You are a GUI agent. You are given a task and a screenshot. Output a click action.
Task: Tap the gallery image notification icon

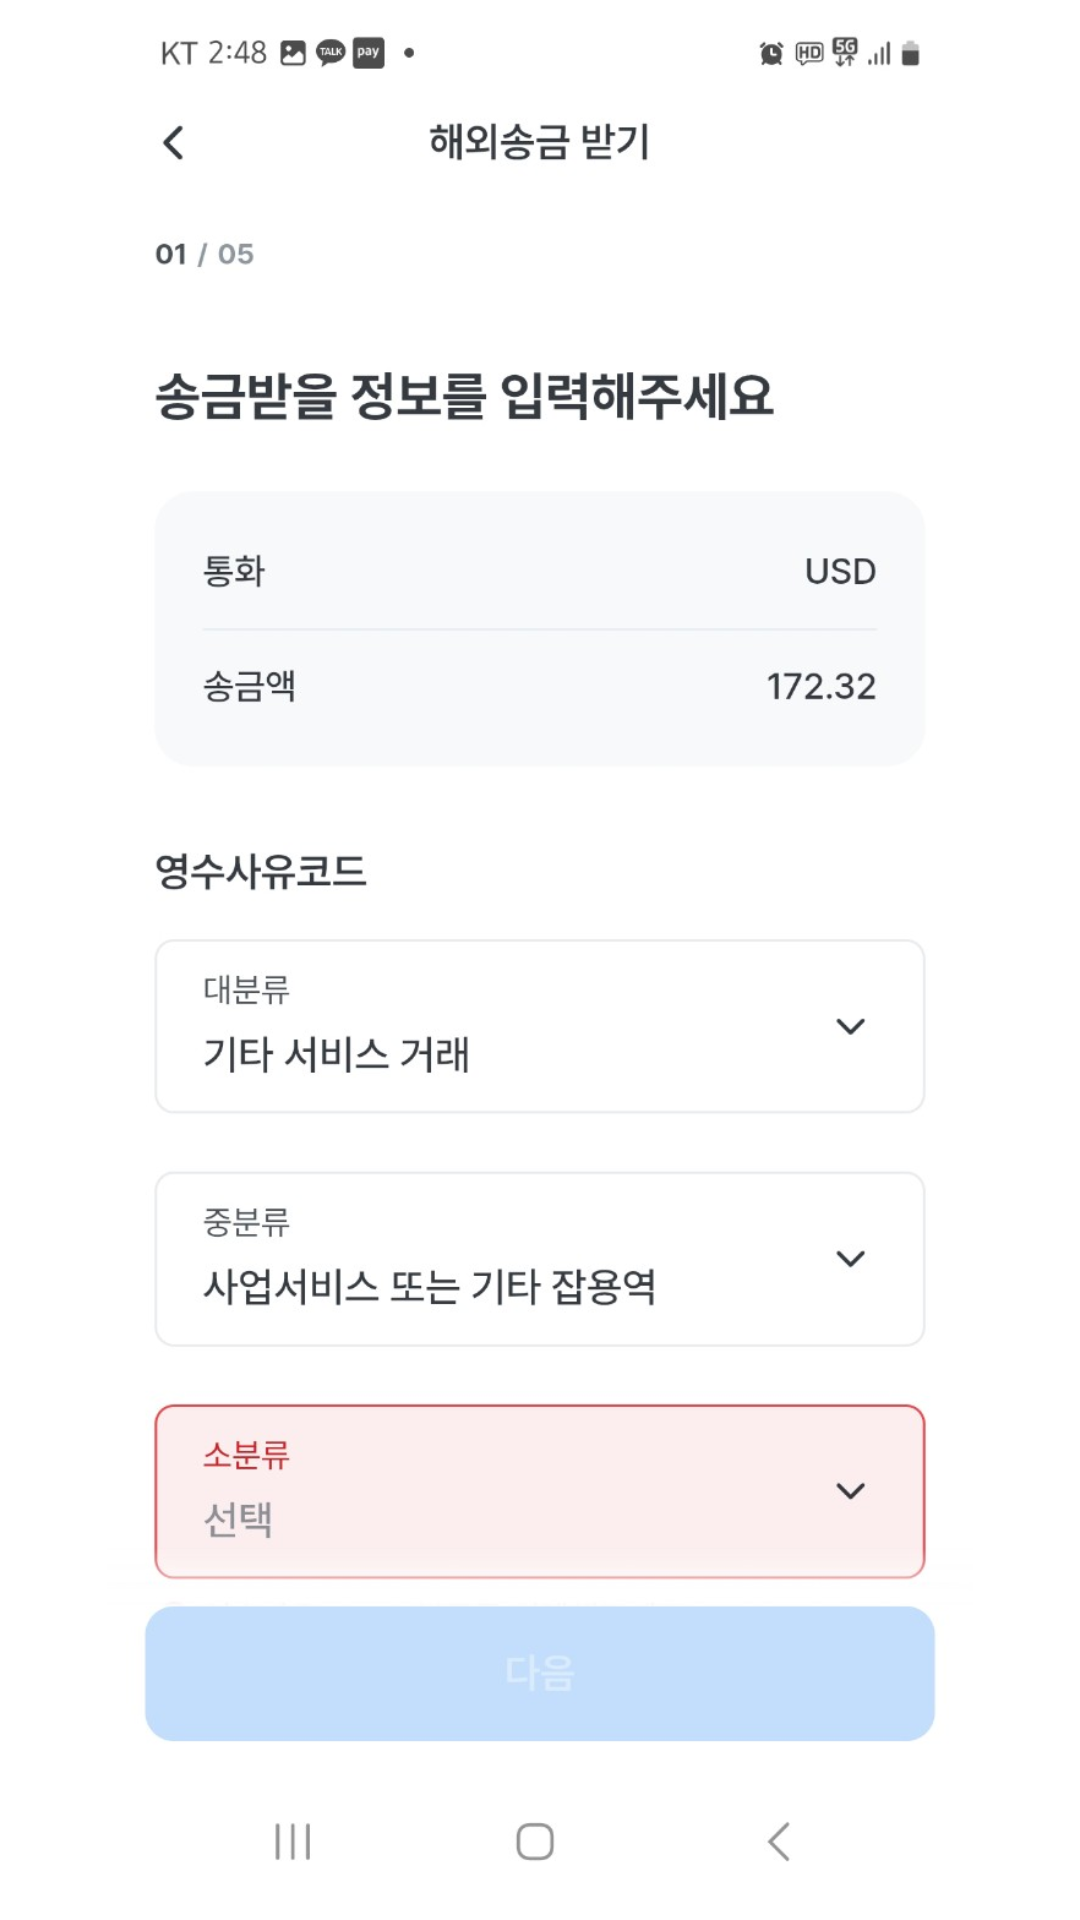[293, 52]
